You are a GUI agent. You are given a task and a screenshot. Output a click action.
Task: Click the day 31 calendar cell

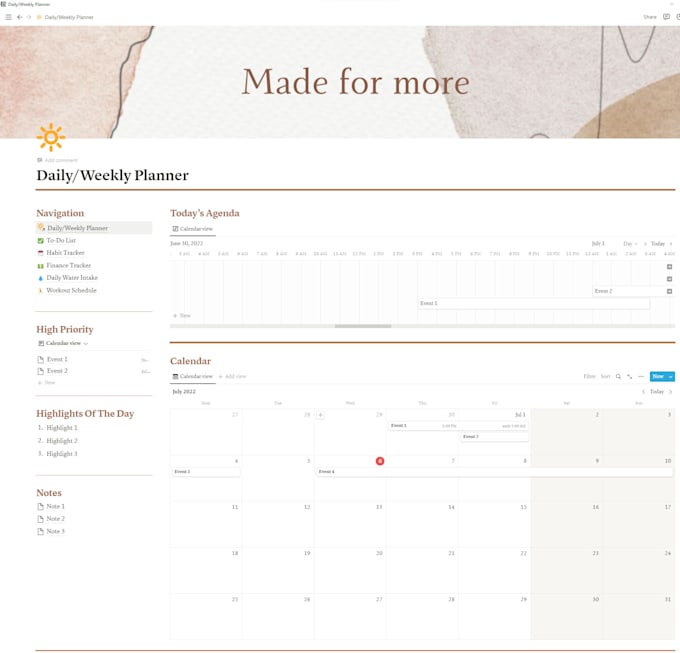[638, 617]
